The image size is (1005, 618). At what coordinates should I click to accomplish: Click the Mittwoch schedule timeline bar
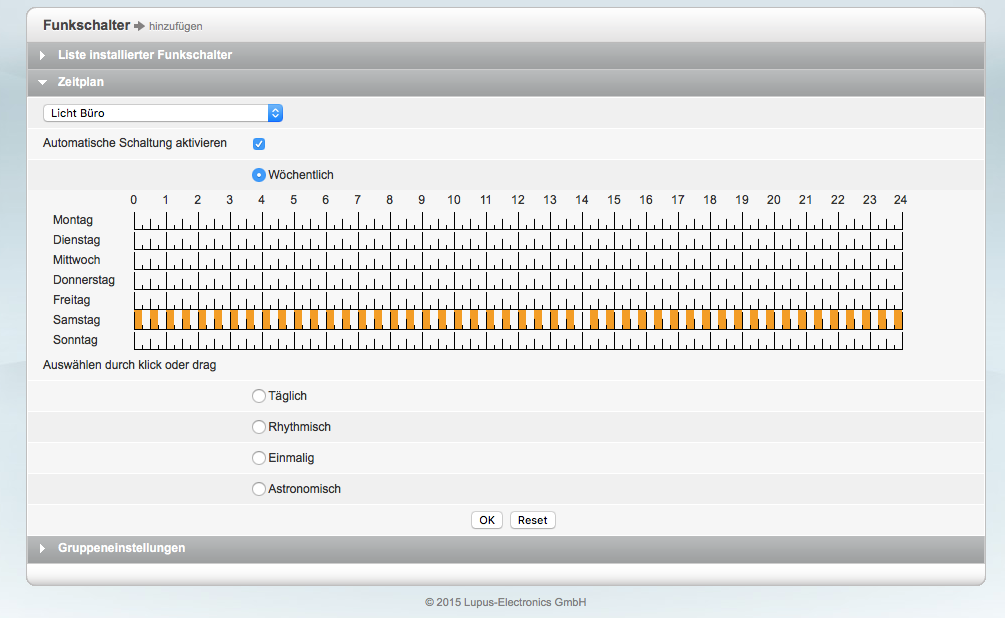coord(518,261)
